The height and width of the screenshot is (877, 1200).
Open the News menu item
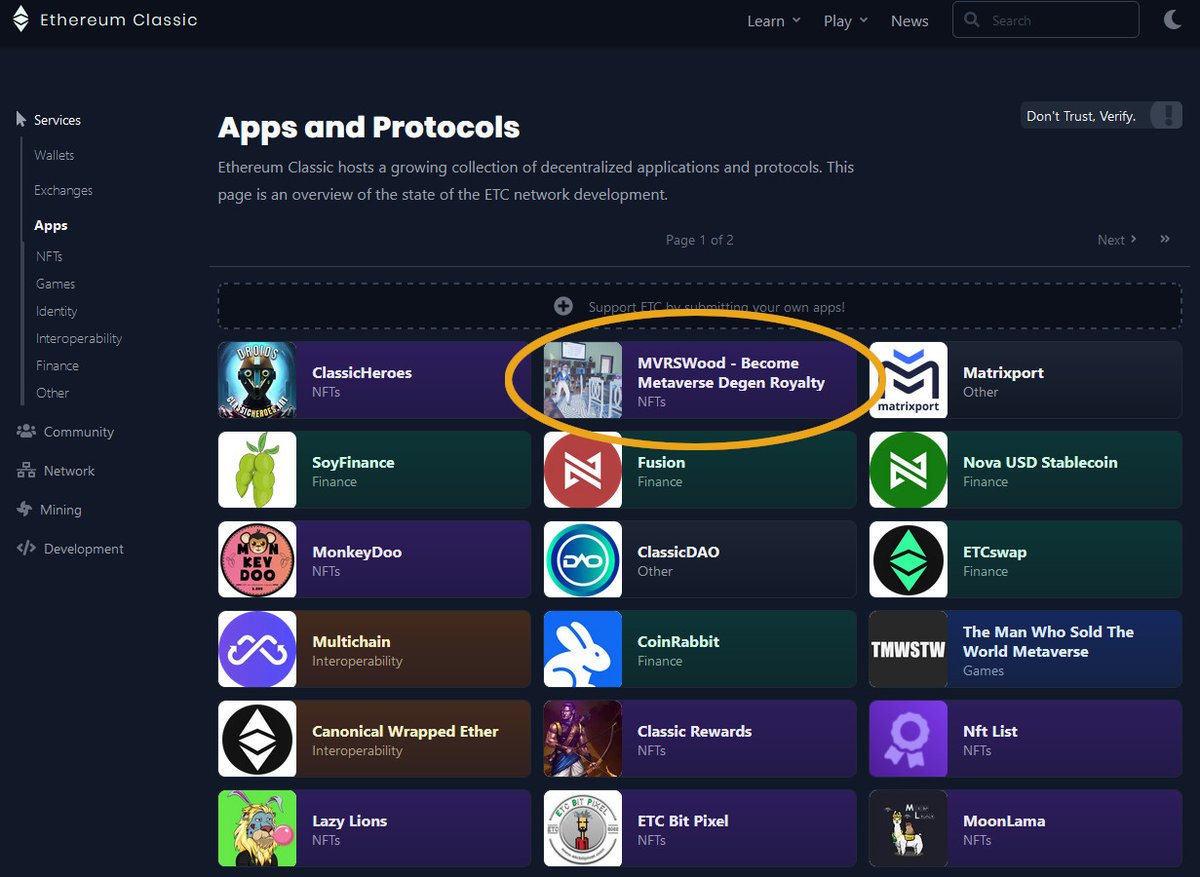(x=910, y=21)
